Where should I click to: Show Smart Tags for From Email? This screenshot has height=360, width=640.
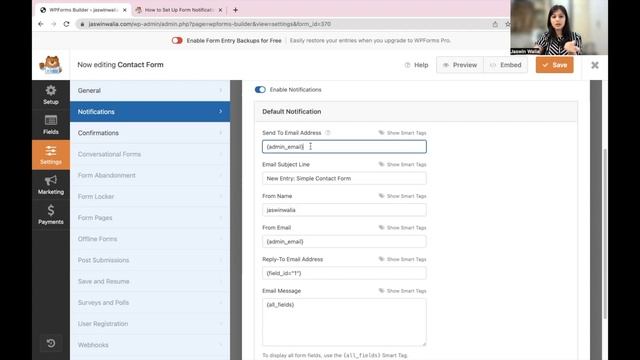402,227
